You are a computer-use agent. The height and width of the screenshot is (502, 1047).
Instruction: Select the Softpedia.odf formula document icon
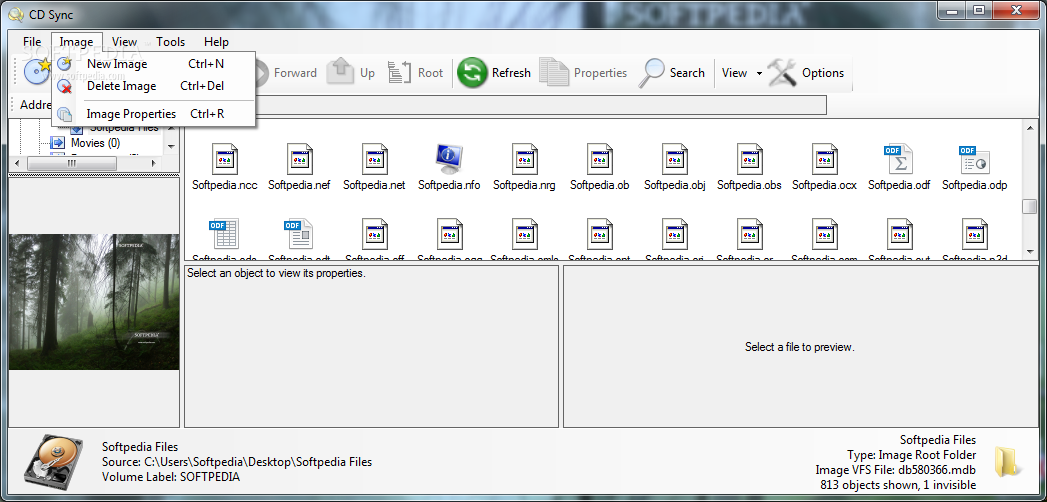click(898, 159)
